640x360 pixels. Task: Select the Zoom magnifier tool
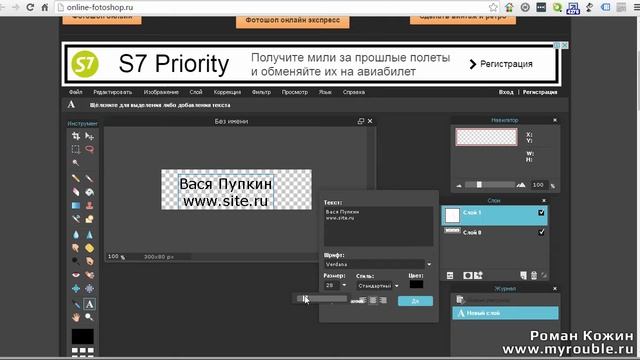click(89, 317)
